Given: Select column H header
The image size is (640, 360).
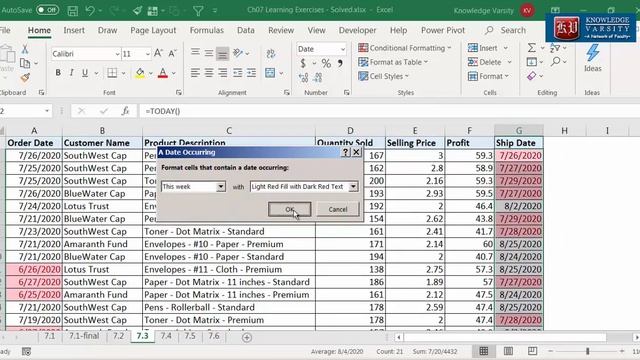Looking at the screenshot, I should (564, 131).
